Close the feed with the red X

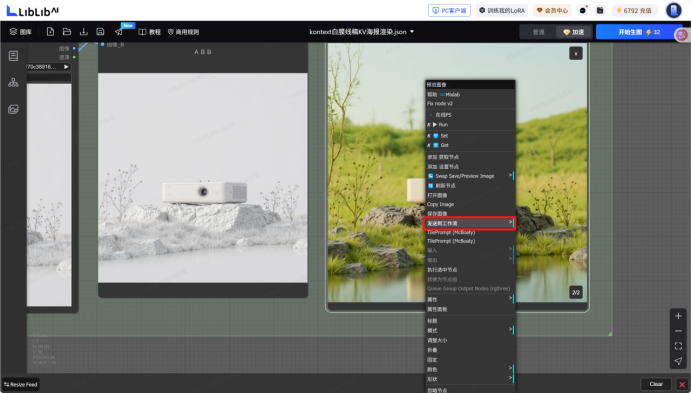pyautogui.click(x=682, y=385)
